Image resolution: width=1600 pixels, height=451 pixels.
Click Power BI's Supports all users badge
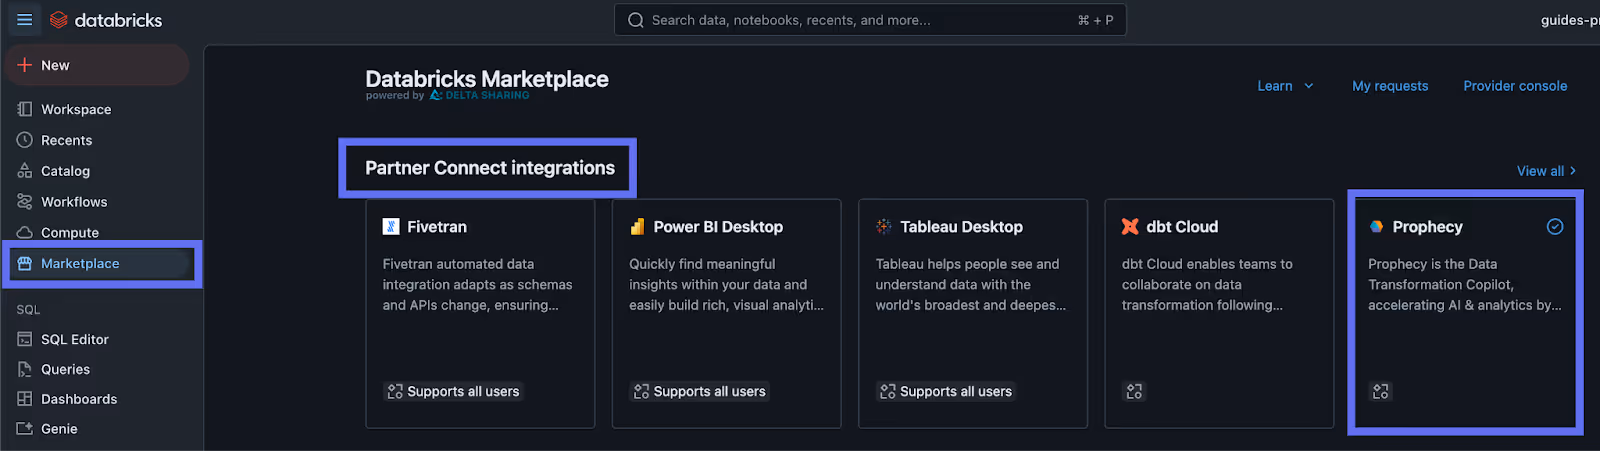click(699, 392)
